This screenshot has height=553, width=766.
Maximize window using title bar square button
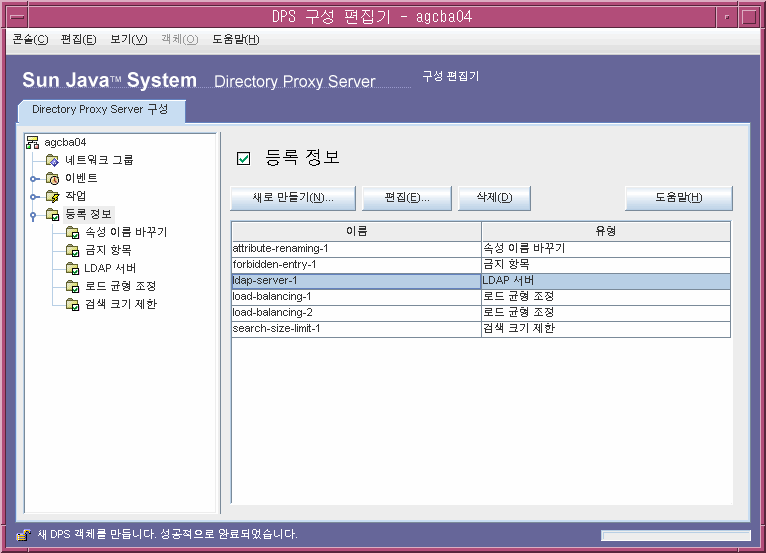point(749,17)
